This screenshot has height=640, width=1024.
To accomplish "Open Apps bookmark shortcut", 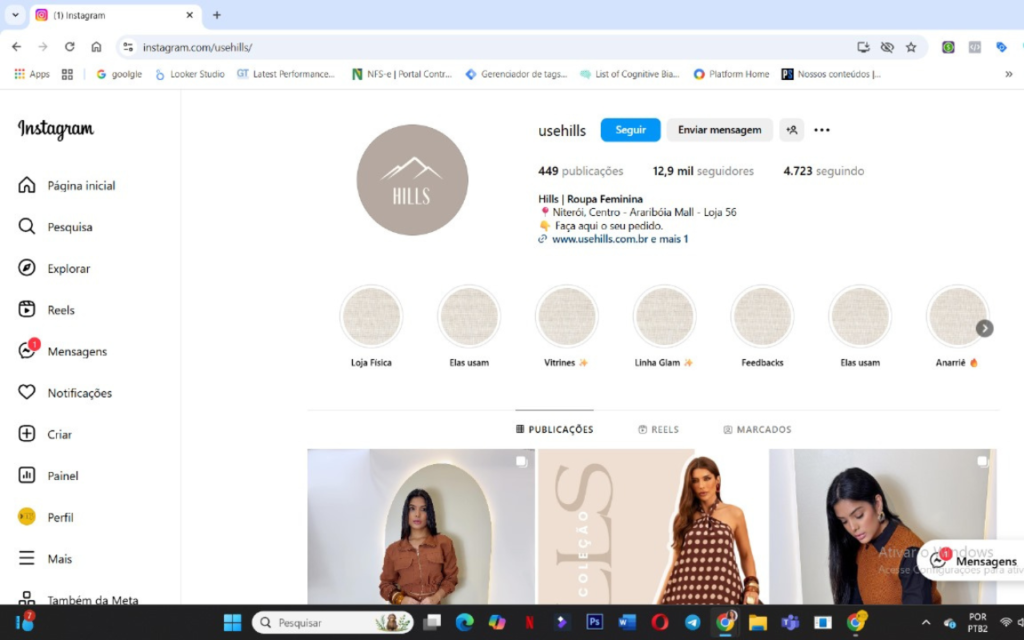I will tap(32, 74).
